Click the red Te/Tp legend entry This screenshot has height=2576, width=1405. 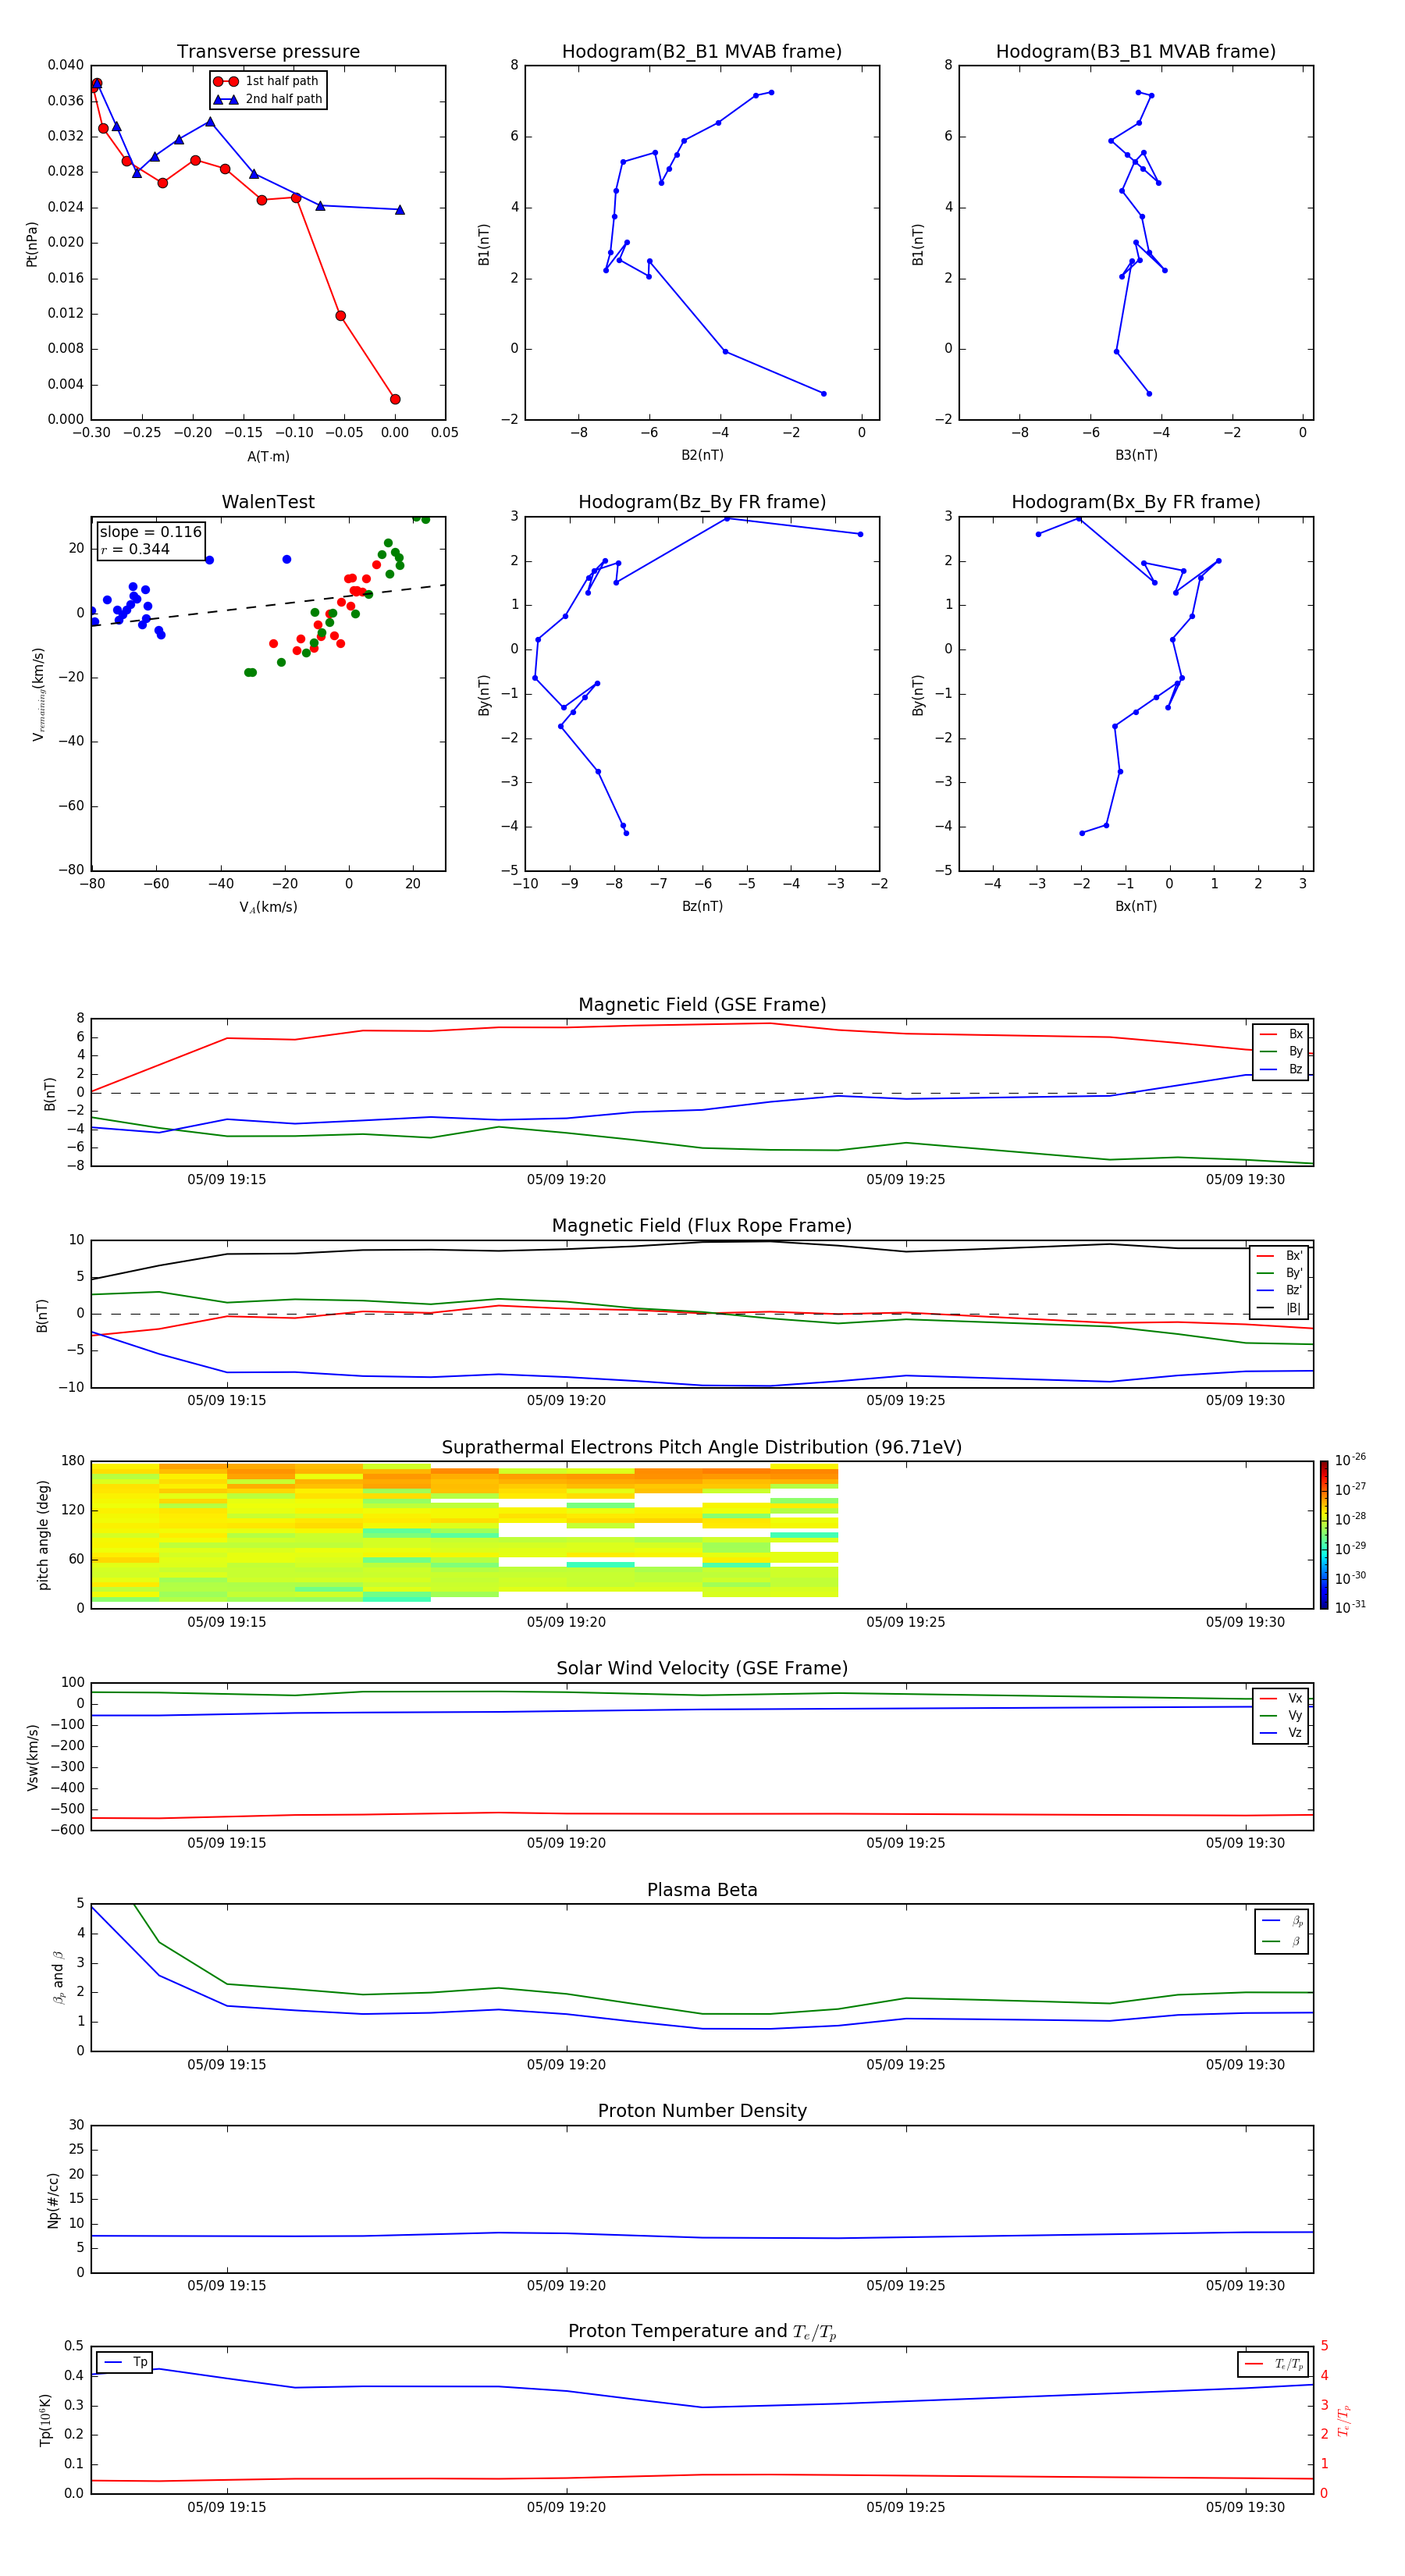click(x=1271, y=2364)
